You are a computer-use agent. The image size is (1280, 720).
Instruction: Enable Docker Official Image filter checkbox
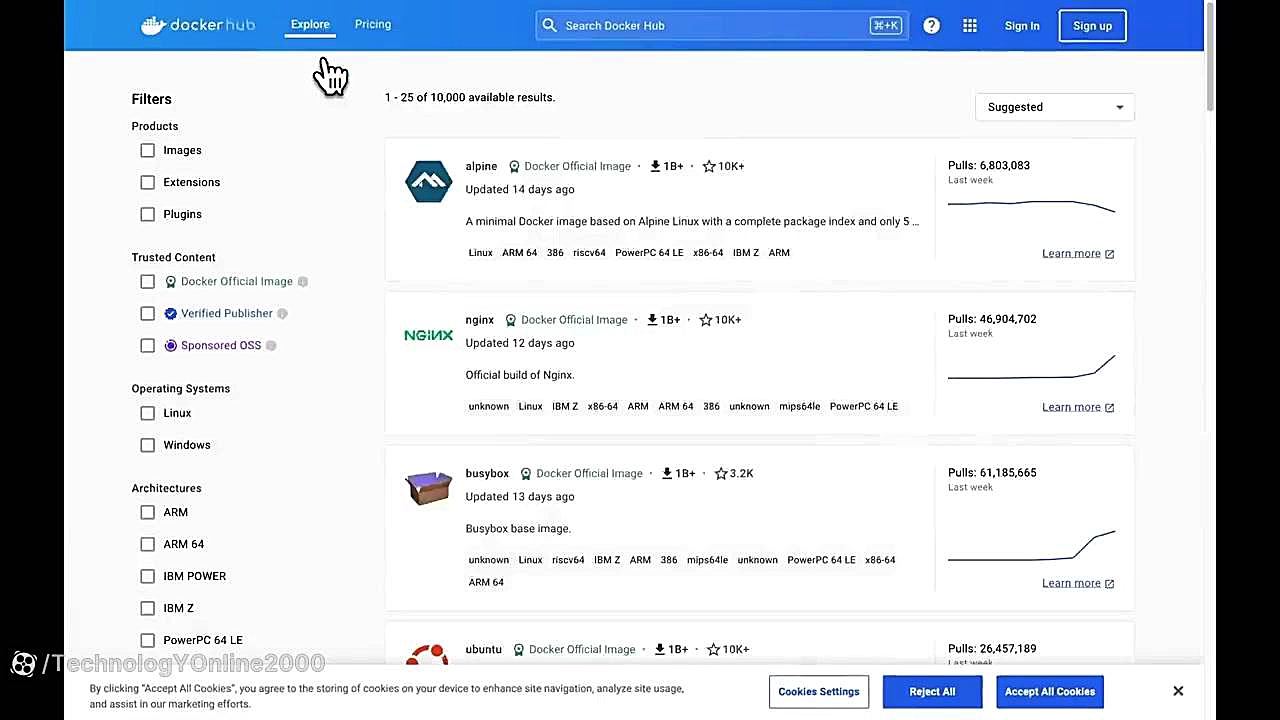148,282
